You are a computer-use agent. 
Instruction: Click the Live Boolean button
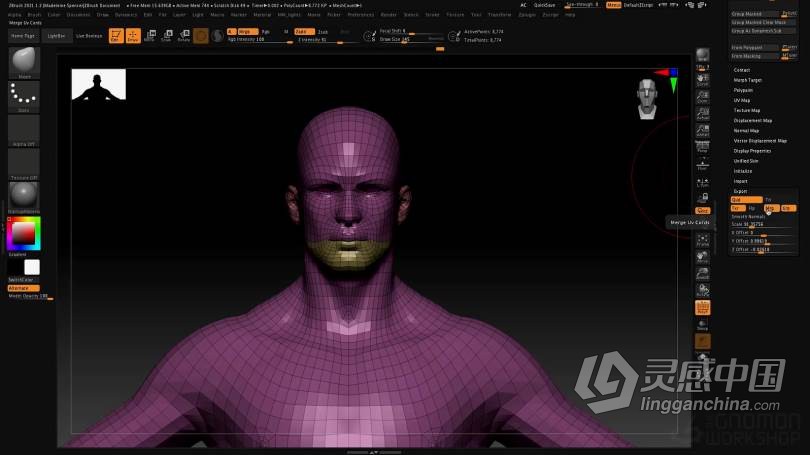point(89,36)
